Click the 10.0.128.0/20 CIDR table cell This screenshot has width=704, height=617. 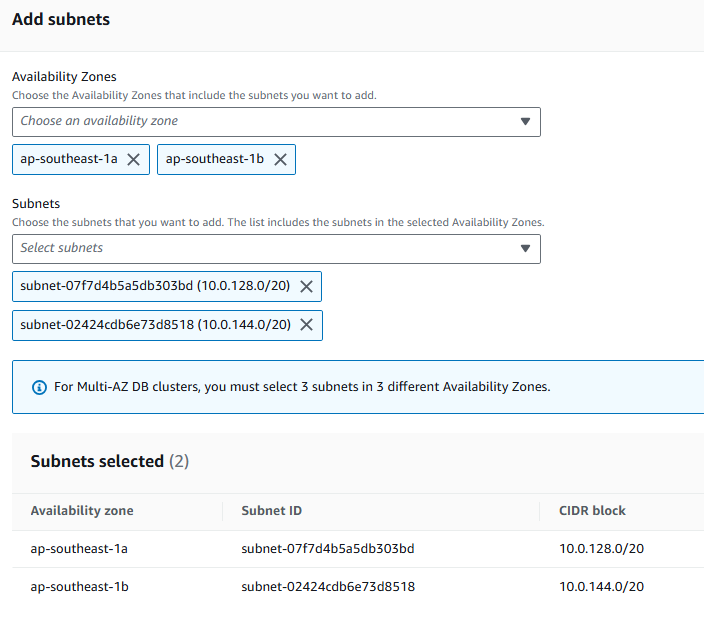click(x=601, y=549)
